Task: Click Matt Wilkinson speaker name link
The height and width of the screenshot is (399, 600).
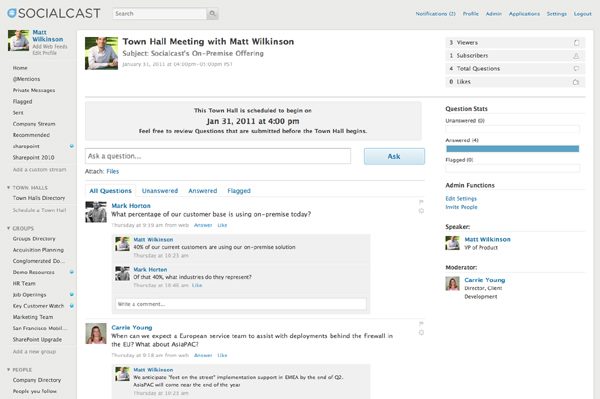Action: click(488, 239)
